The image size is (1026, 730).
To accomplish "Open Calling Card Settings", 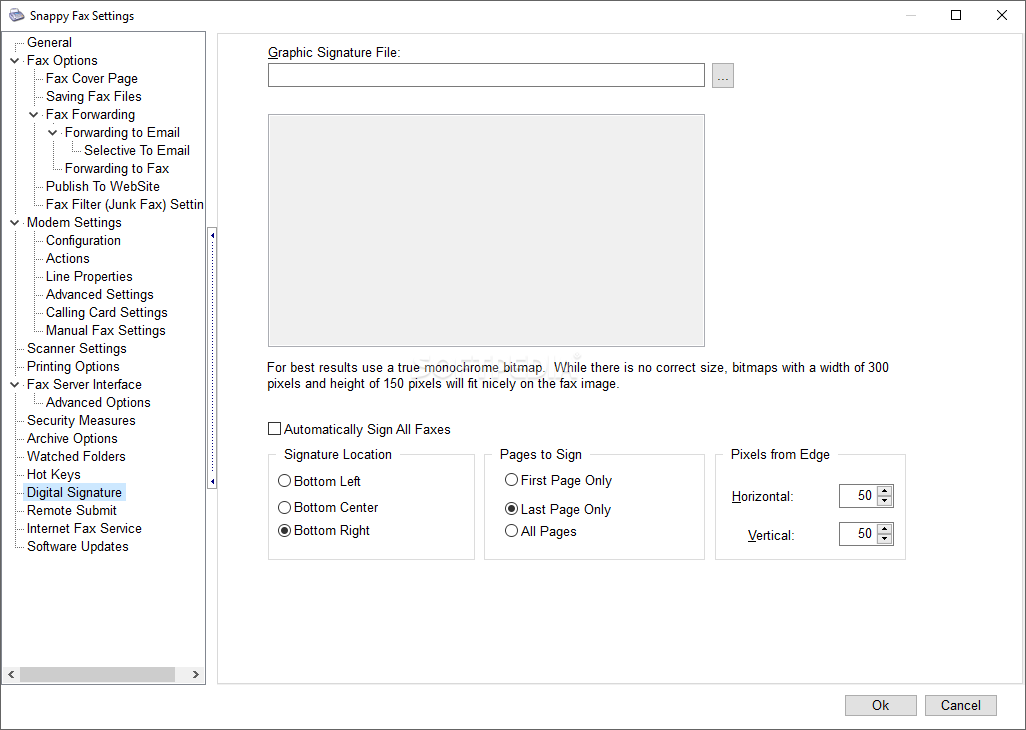I will point(107,312).
